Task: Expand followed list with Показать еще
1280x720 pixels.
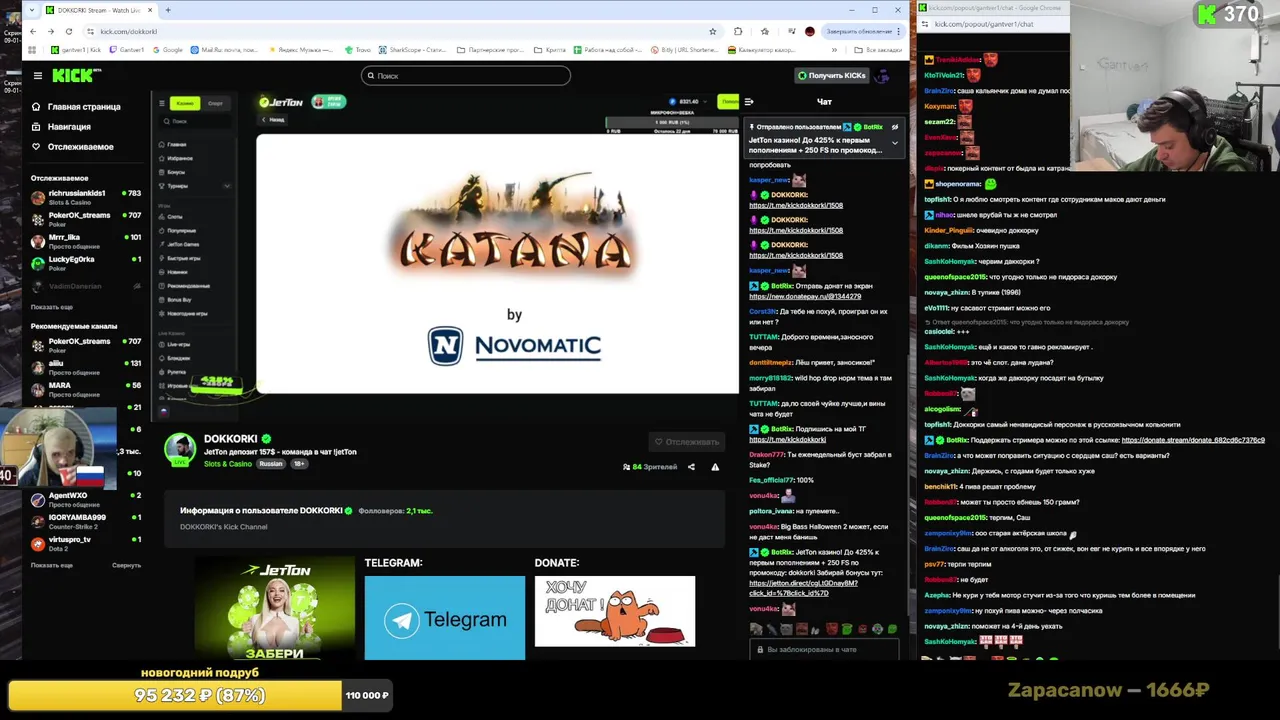Action: click(x=51, y=307)
